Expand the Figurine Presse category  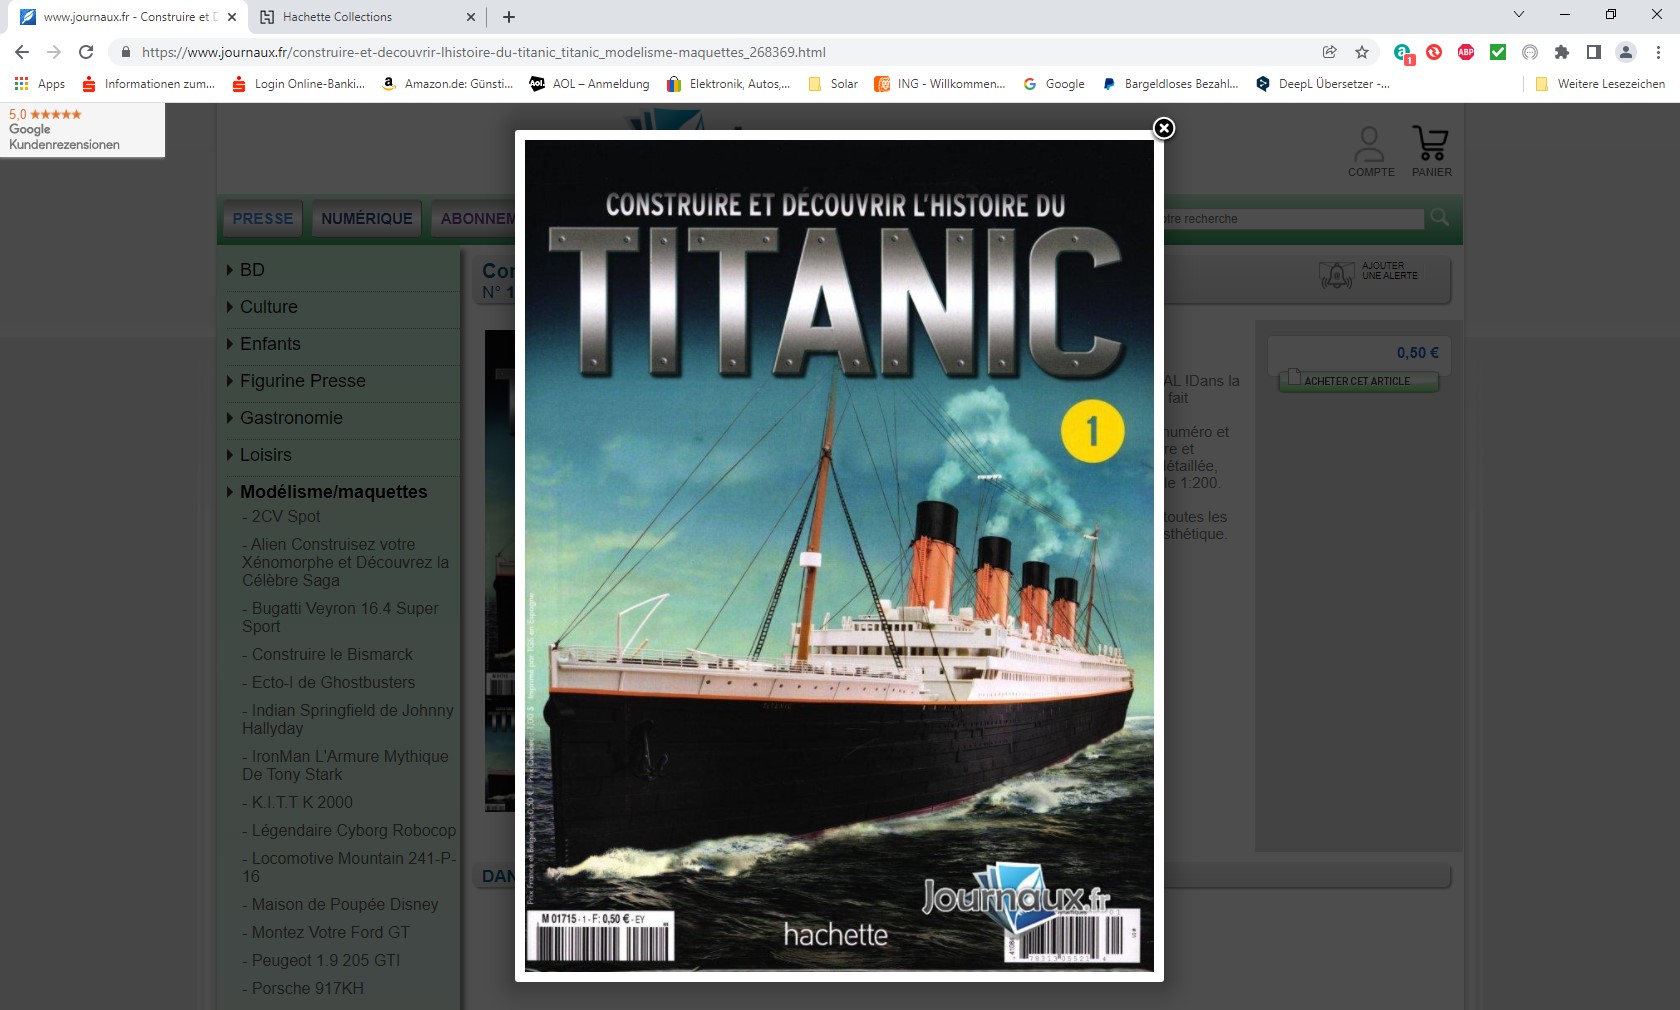302,381
